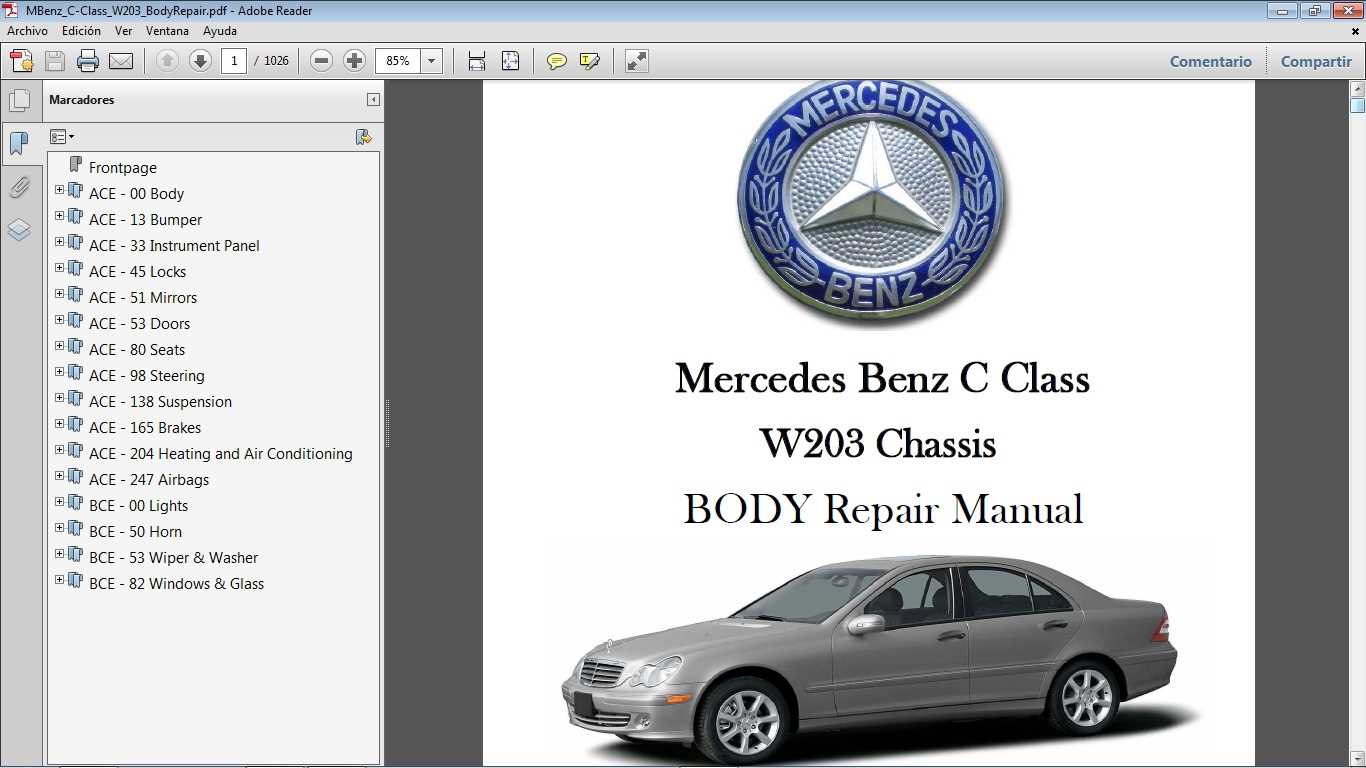The height and width of the screenshot is (768, 1366).
Task: Click the find current bookmark icon
Action: point(364,137)
